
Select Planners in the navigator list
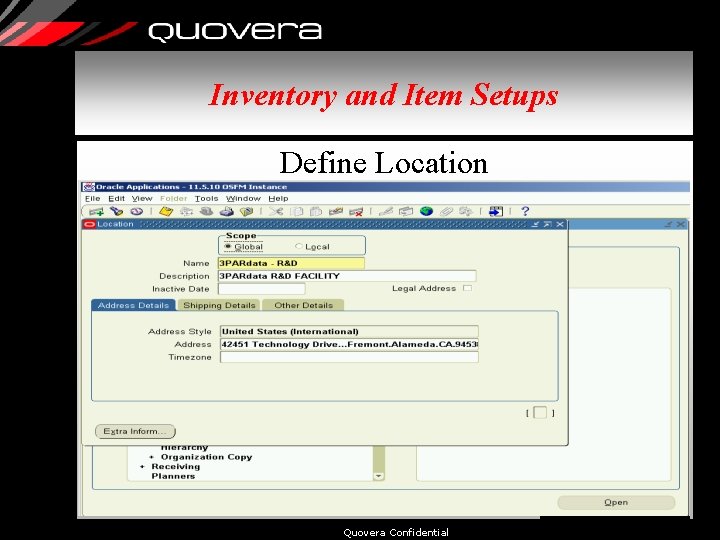173,476
